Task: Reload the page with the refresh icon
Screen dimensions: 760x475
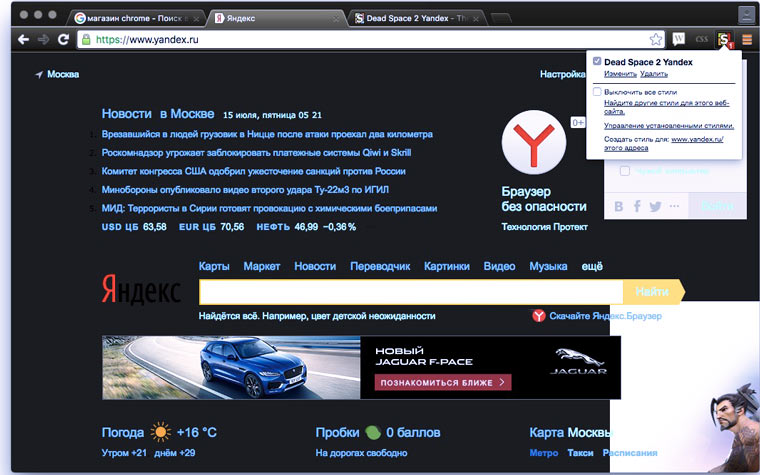Action: [x=63, y=40]
